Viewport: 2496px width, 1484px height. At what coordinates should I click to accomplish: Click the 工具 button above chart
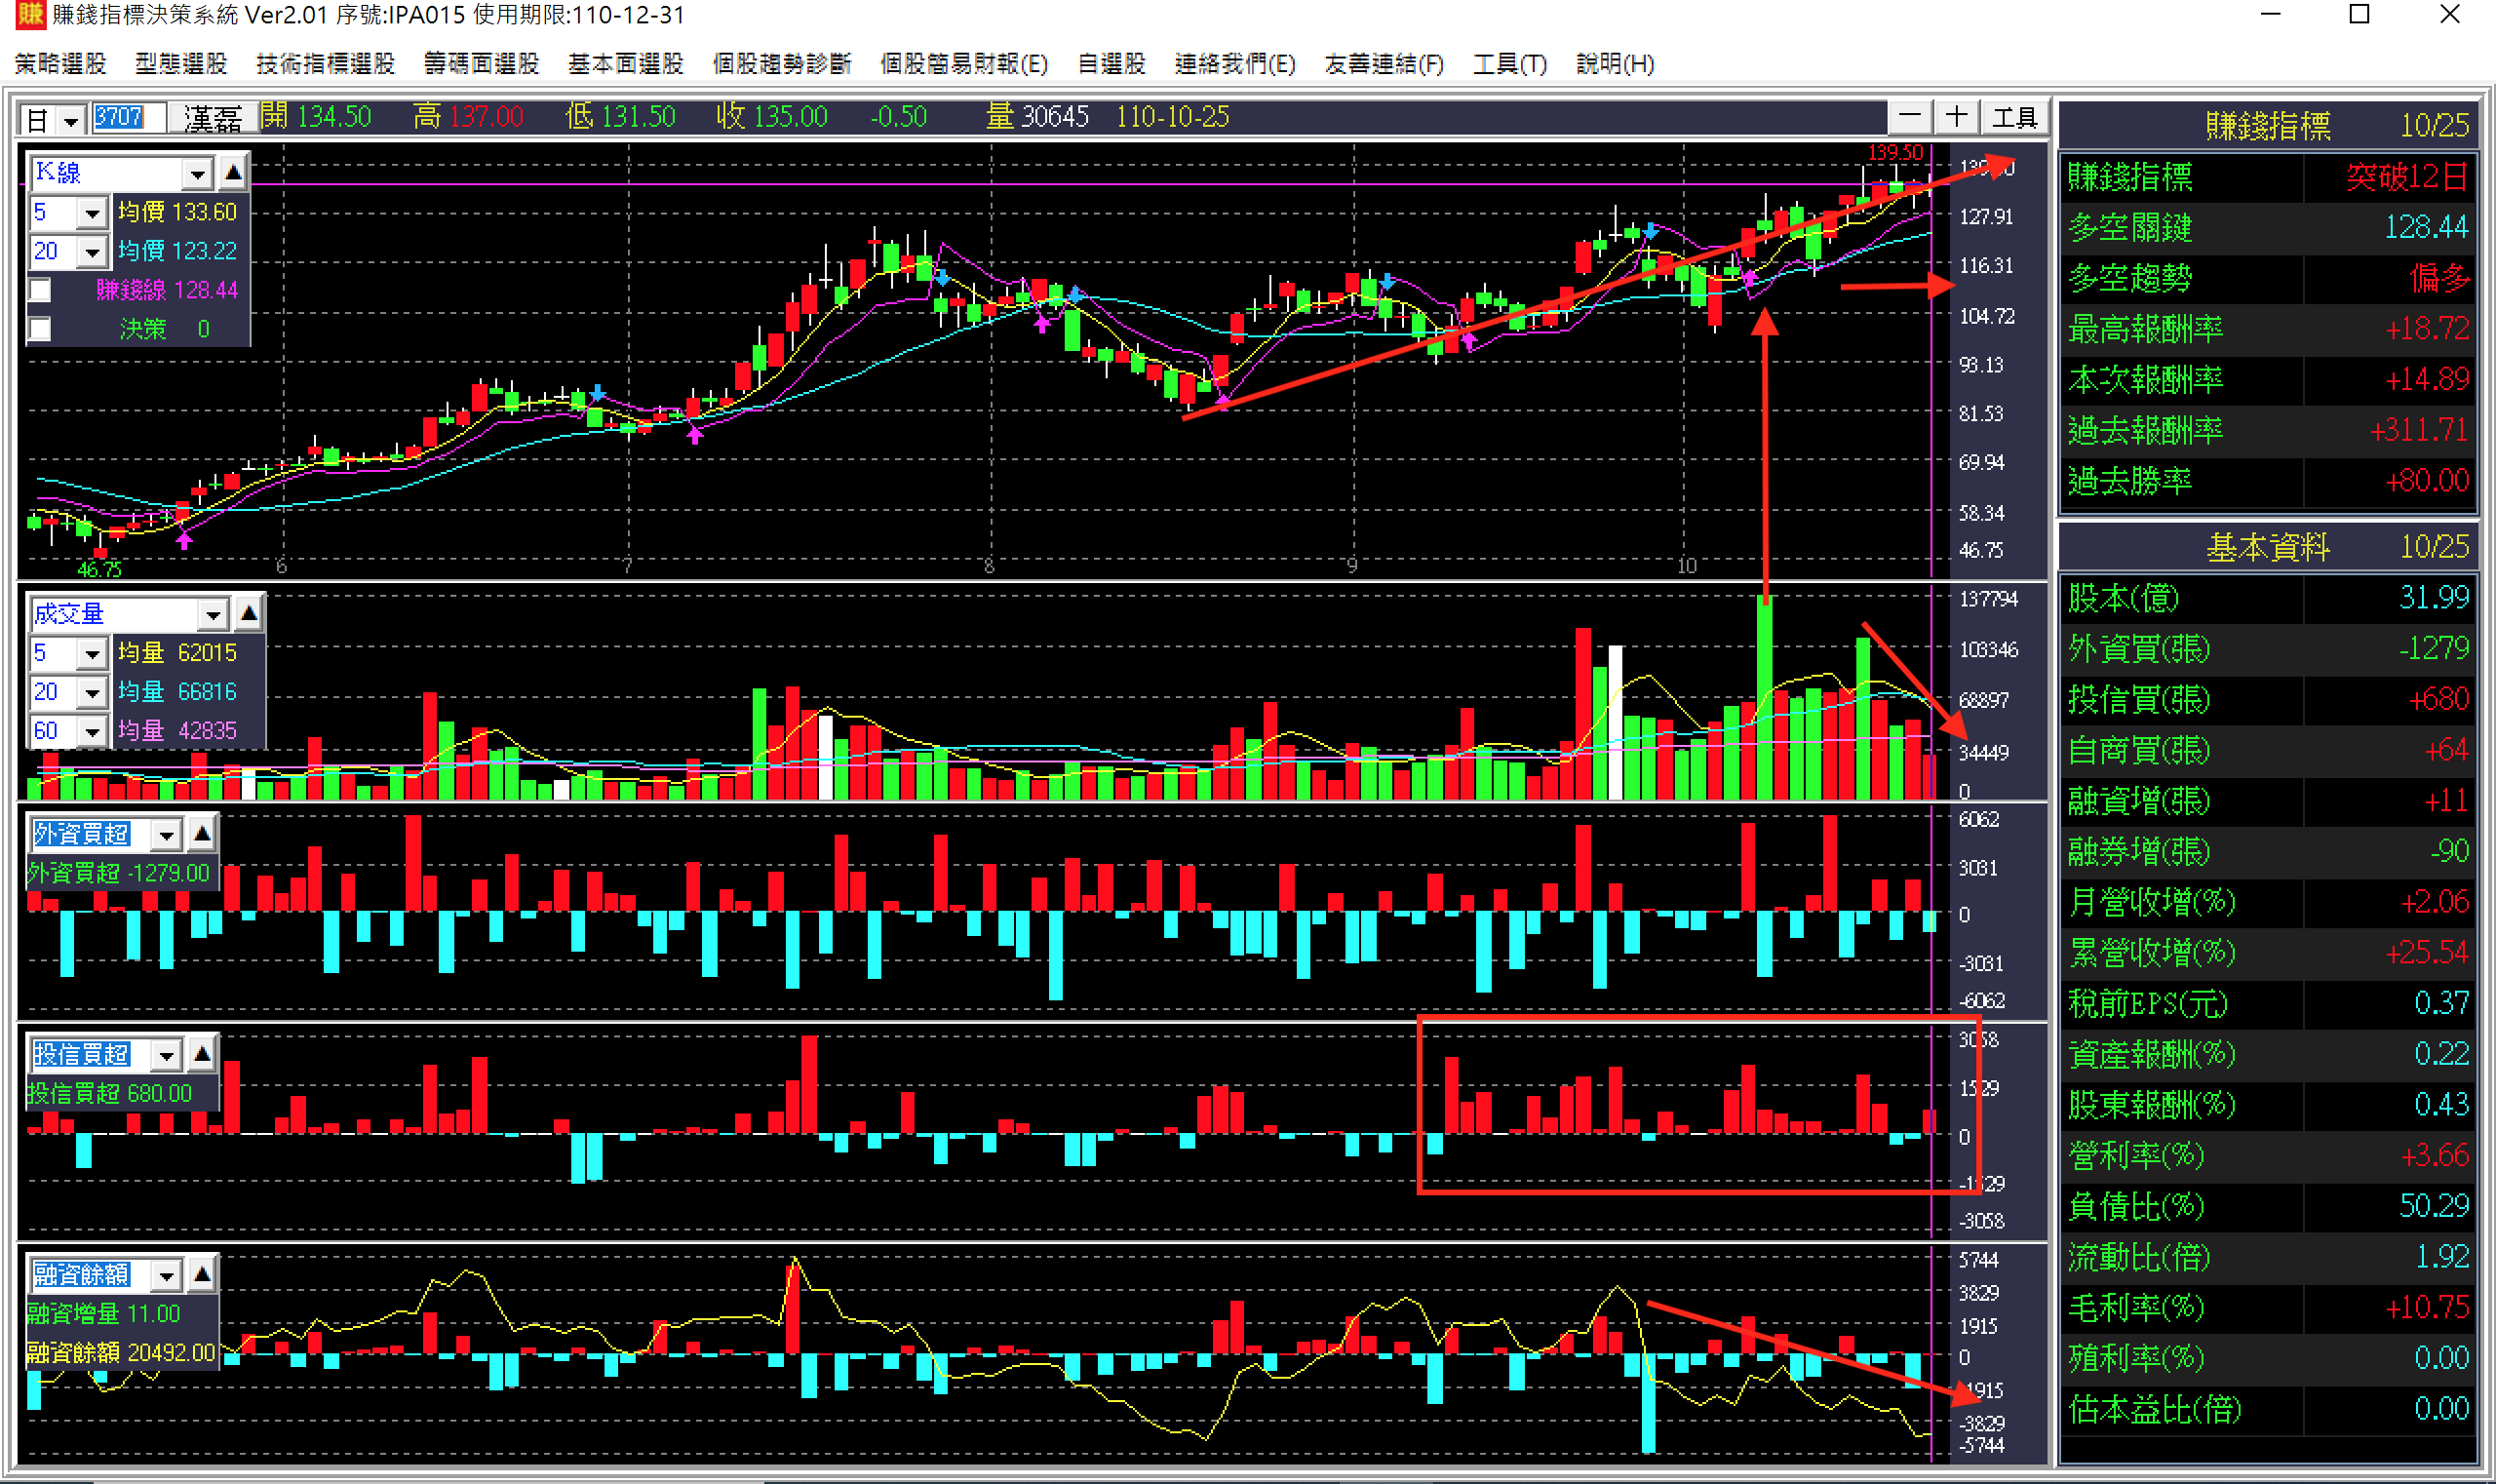pyautogui.click(x=2013, y=118)
